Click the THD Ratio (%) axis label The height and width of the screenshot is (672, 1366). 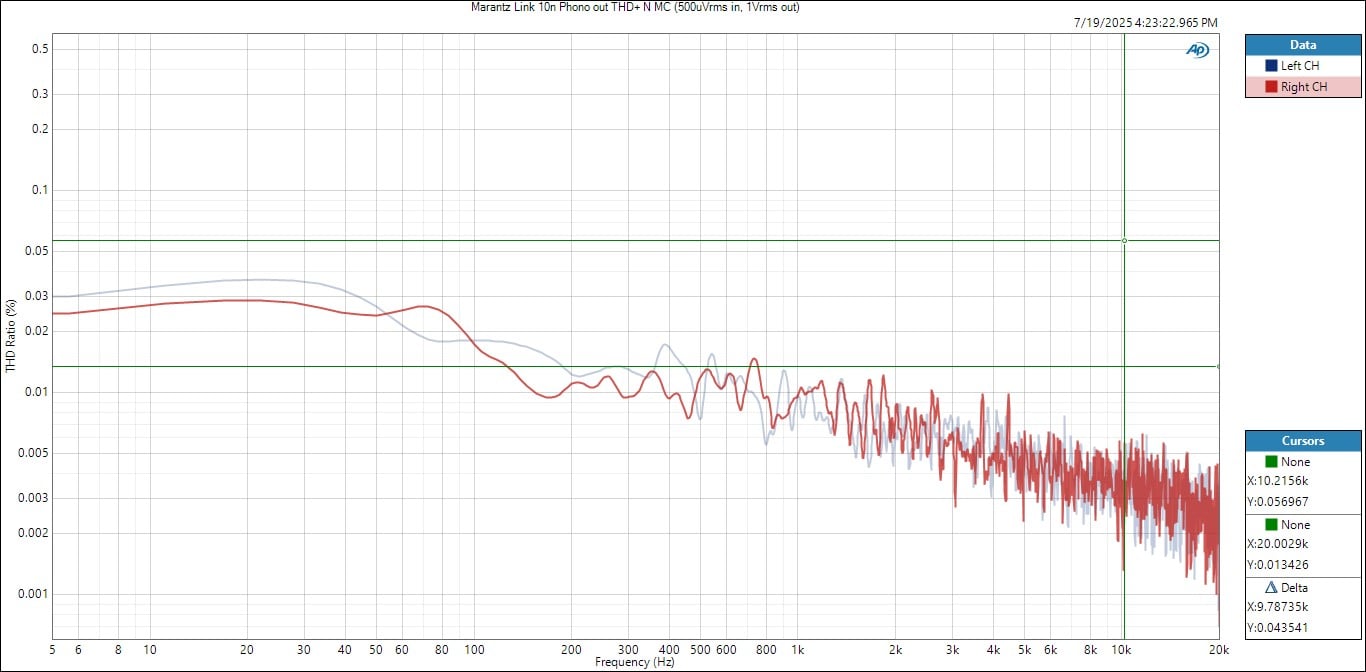tap(11, 335)
